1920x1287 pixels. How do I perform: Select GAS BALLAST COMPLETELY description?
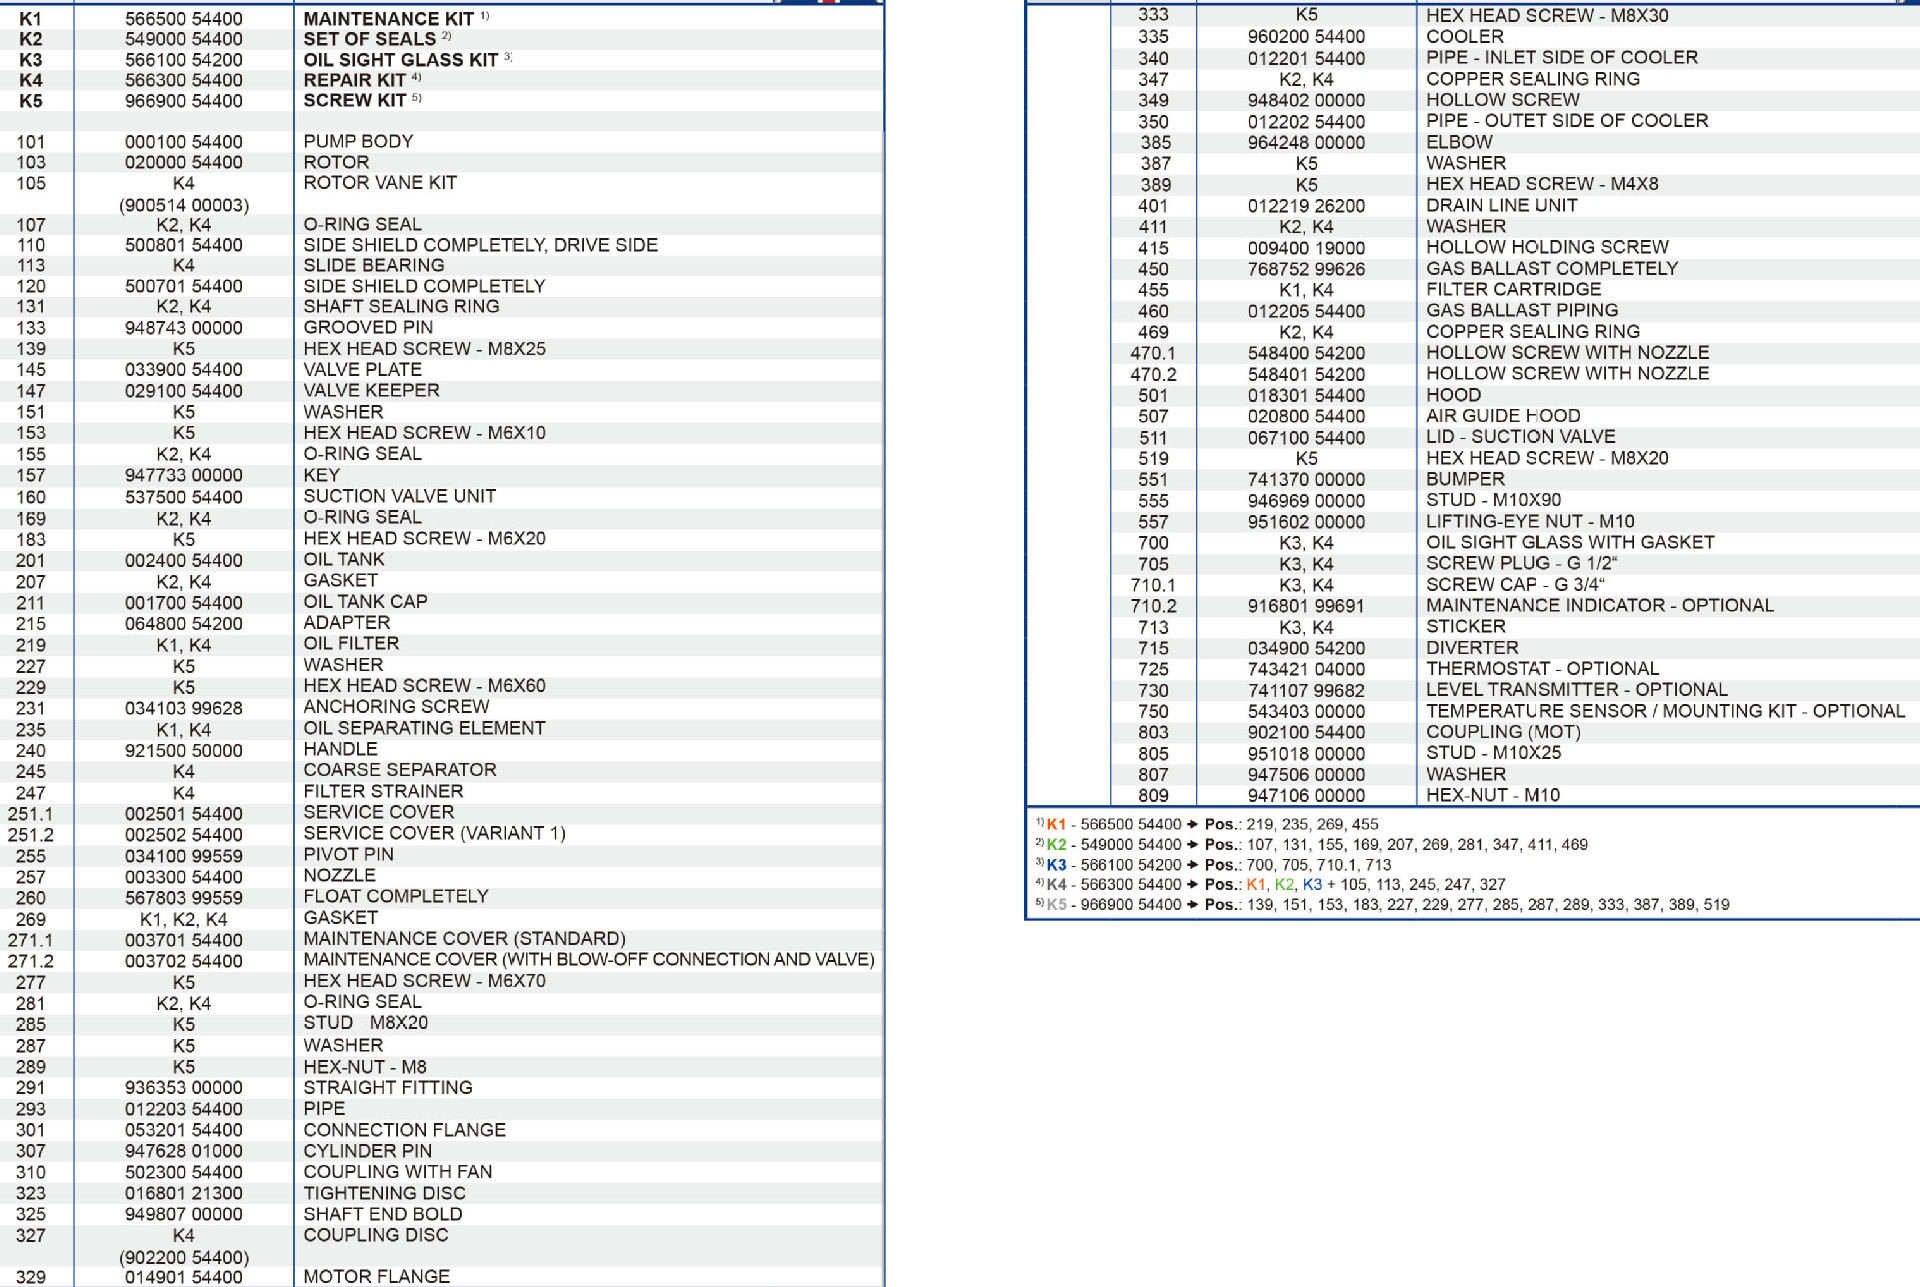1551,269
